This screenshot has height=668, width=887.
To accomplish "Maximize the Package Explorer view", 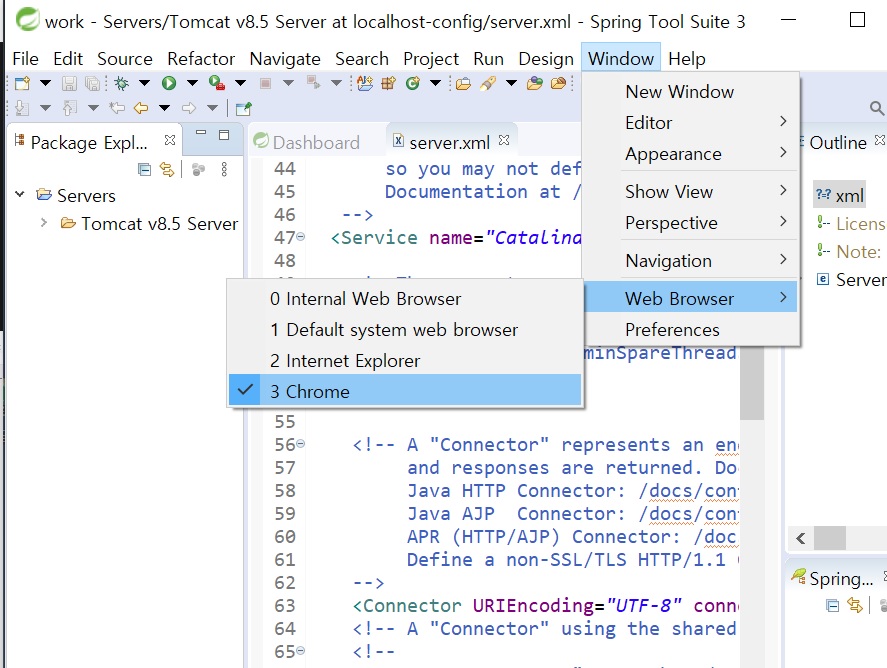I will (x=224, y=135).
